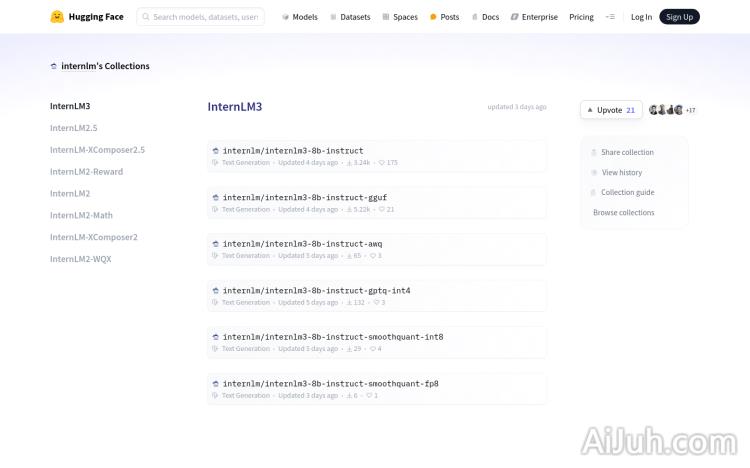Open the InternLM-XComposer2.5 collection
Image resolution: width=750 pixels, height=468 pixels.
point(97,150)
